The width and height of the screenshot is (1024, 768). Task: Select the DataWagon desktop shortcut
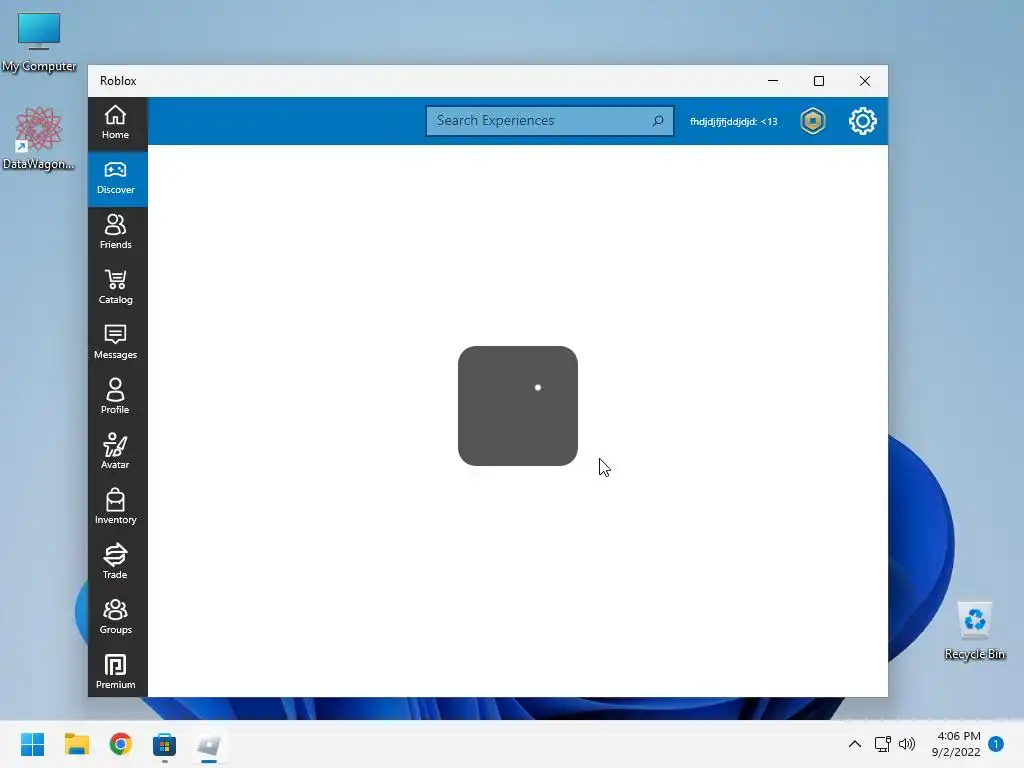39,138
